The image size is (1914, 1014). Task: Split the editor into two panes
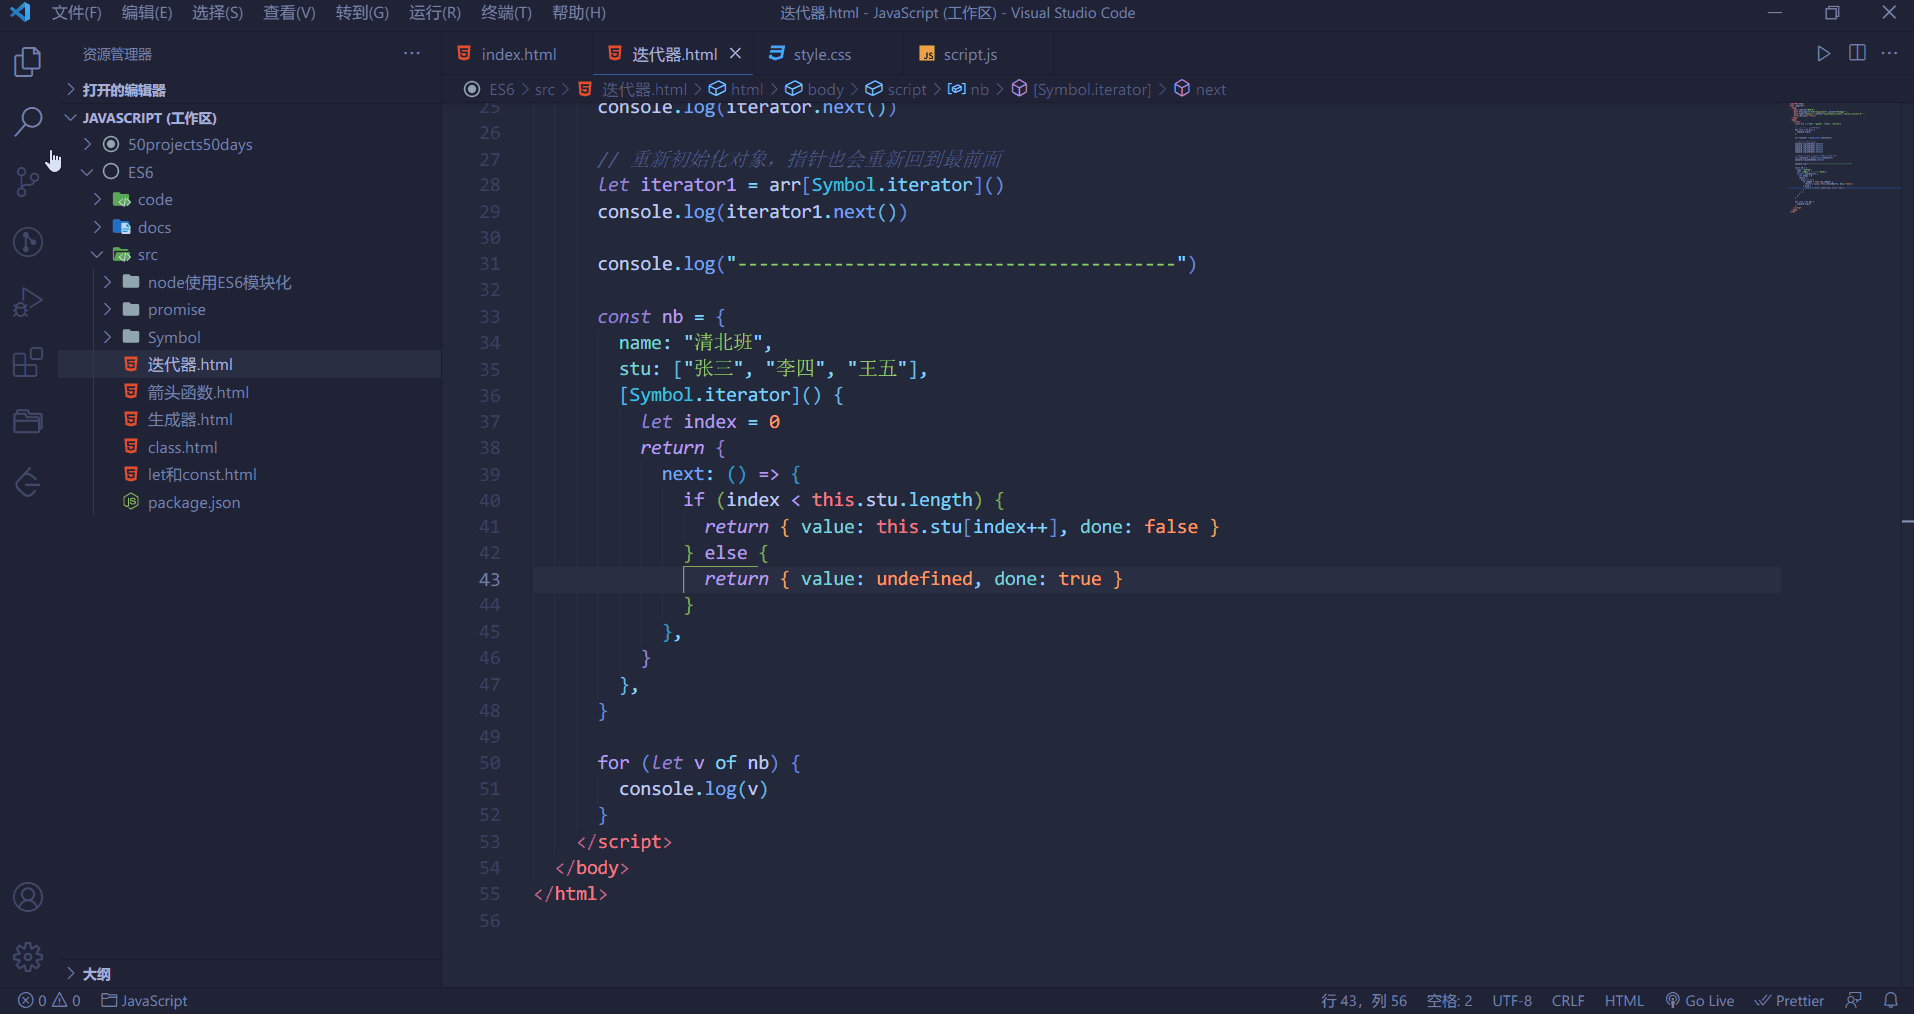coord(1857,54)
